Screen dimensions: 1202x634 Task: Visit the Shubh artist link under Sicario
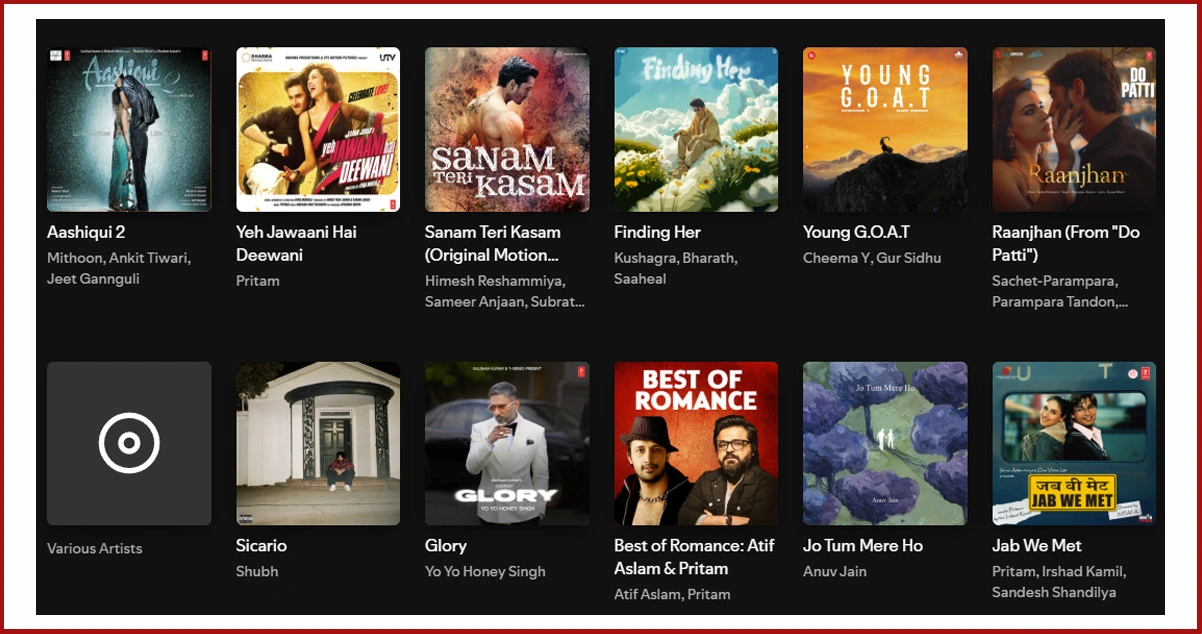pos(257,571)
